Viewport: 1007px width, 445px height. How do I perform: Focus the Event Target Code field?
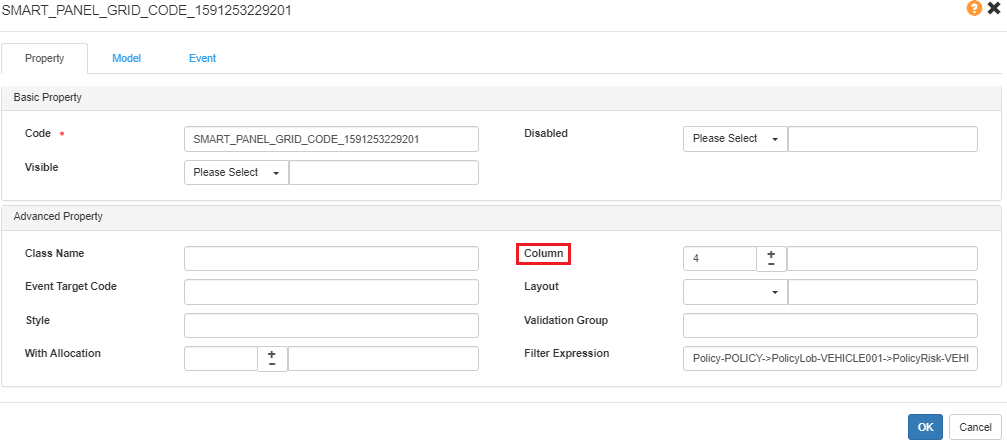tap(331, 292)
